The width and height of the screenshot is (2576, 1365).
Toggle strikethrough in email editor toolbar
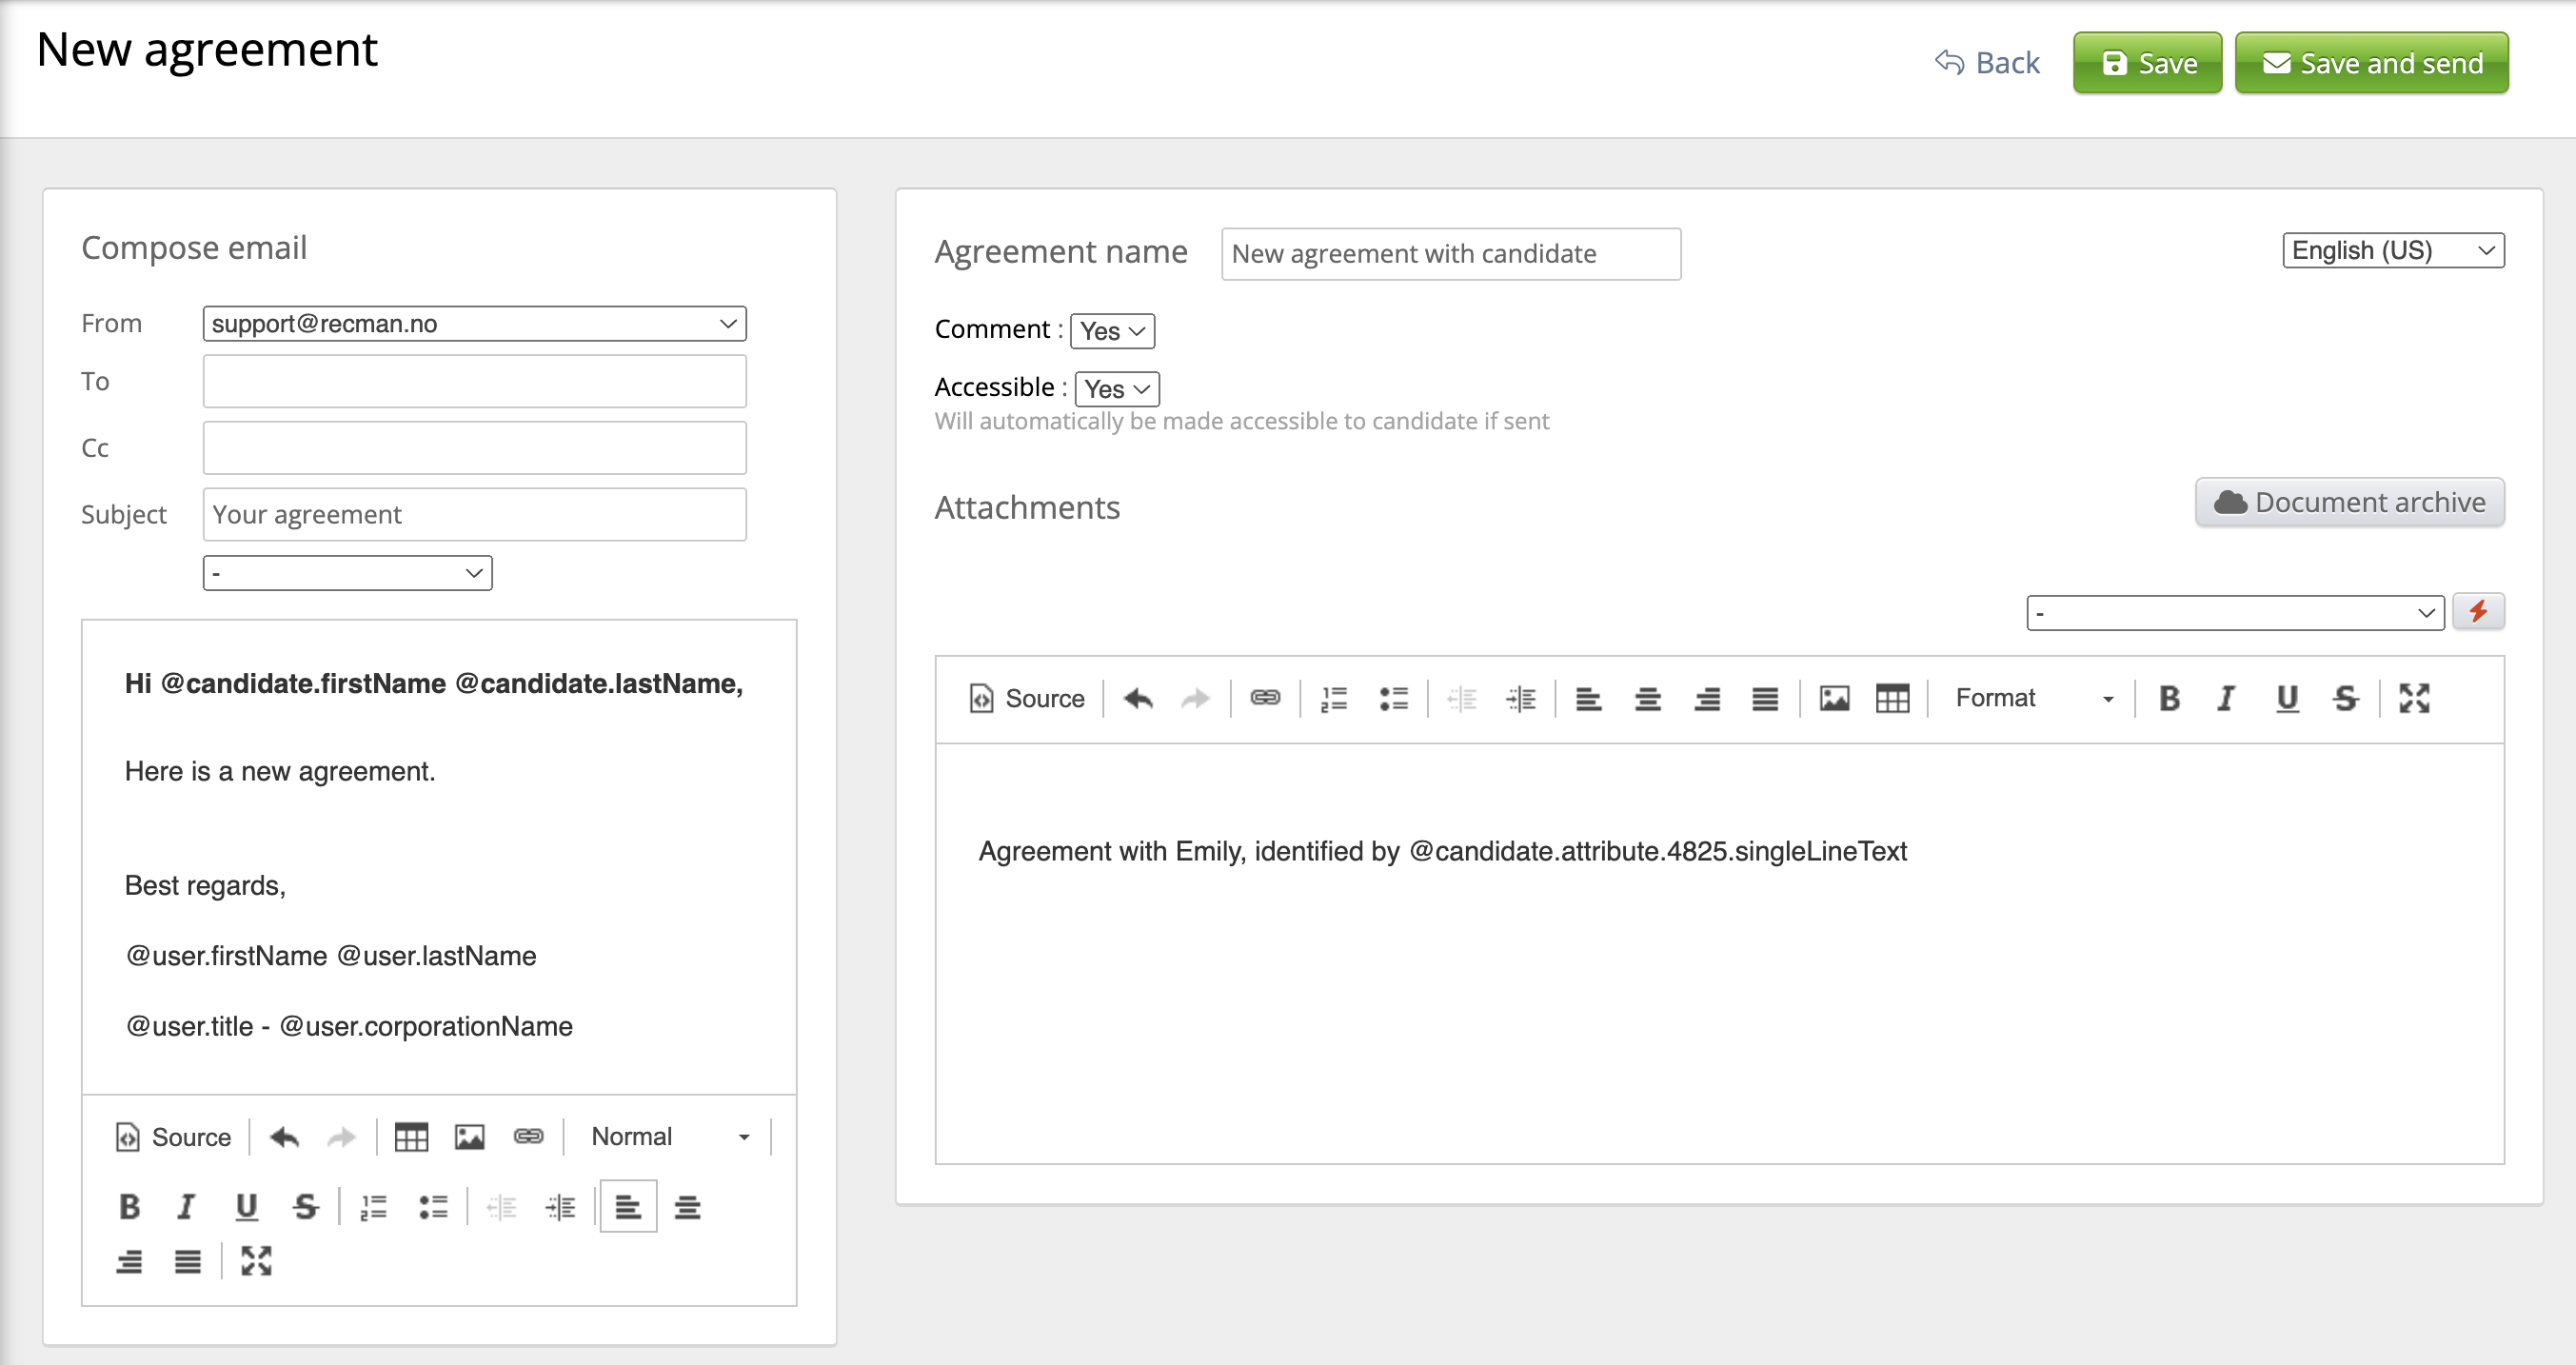(305, 1207)
